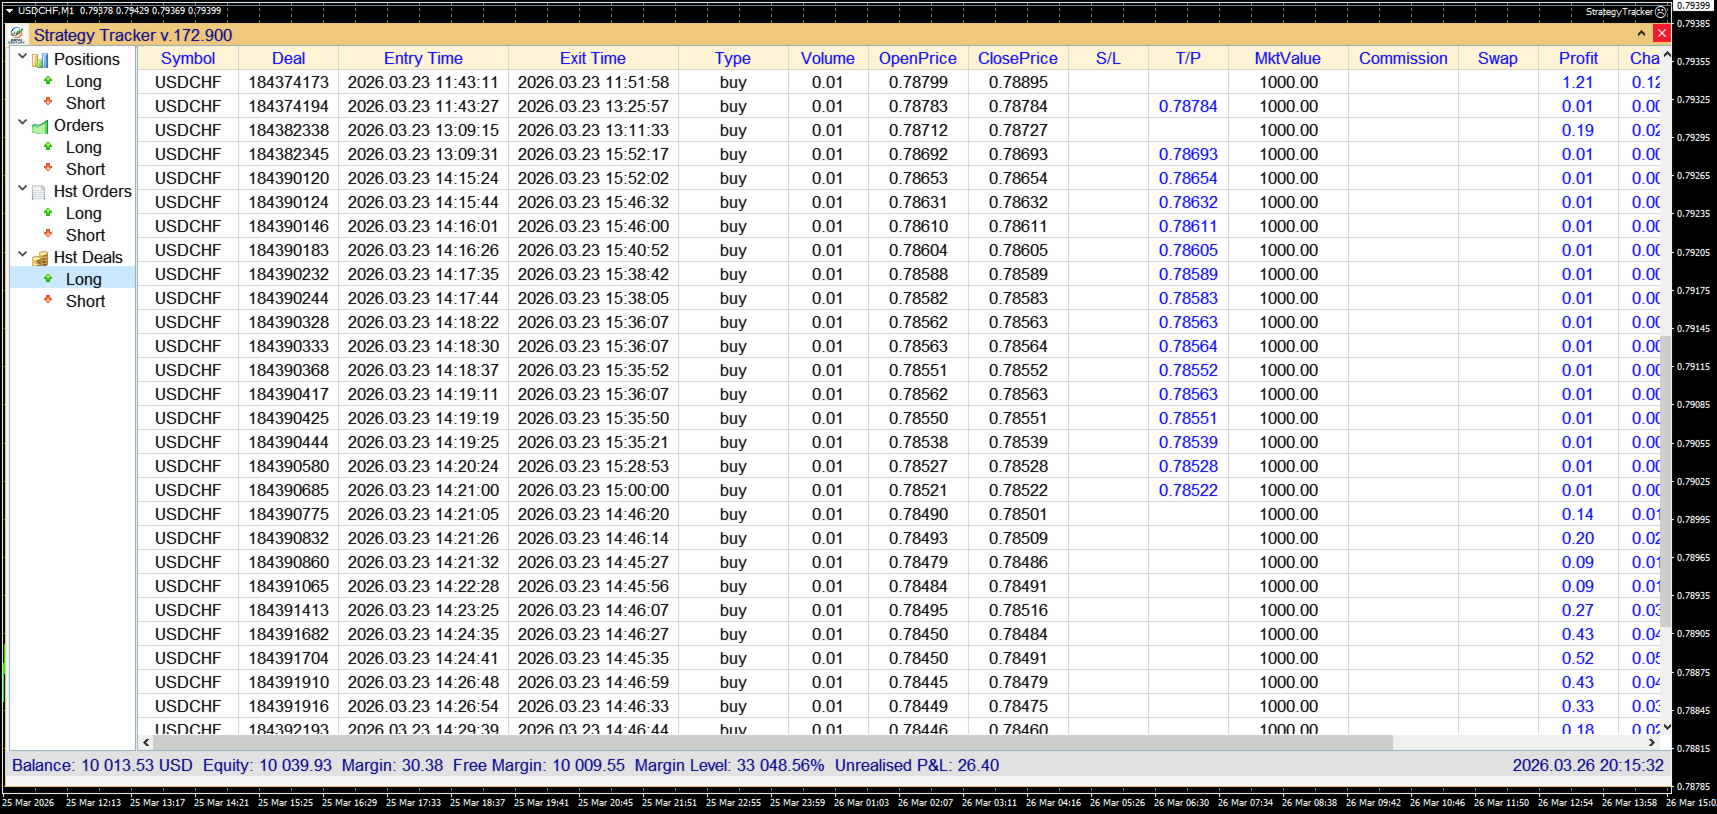The height and width of the screenshot is (814, 1717).
Task: Sort by the Entry Time column header
Action: (x=423, y=58)
